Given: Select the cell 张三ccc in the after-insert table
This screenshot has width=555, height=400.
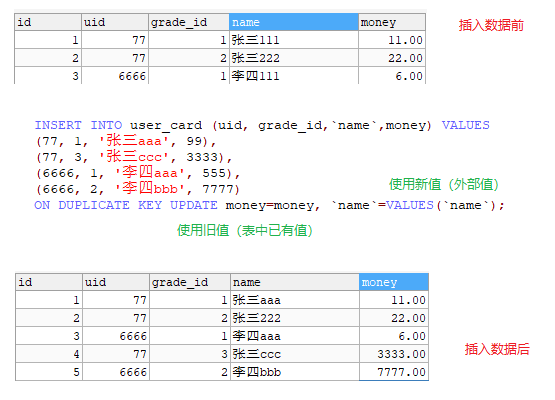Looking at the screenshot, I should tap(295, 354).
